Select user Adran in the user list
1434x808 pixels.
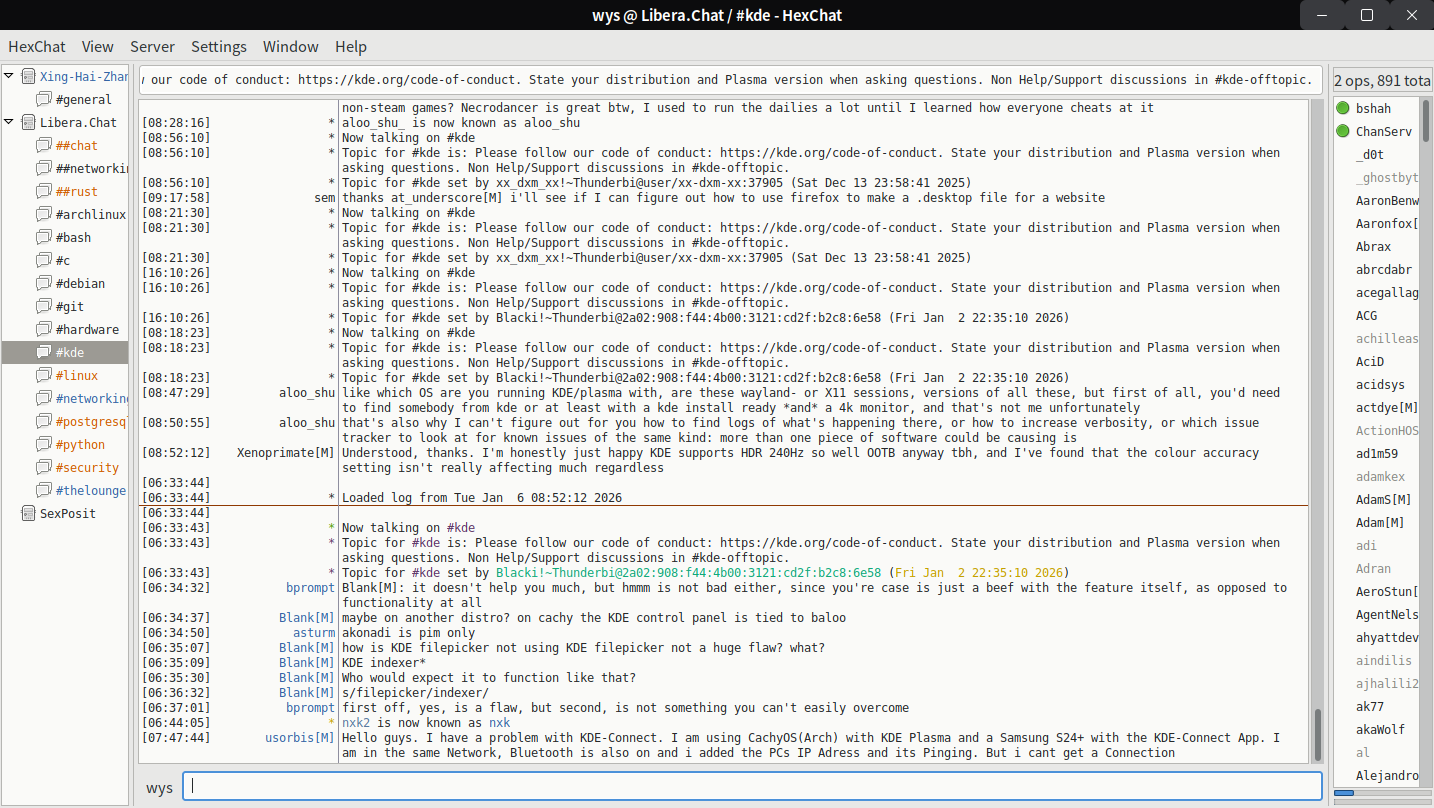1373,568
